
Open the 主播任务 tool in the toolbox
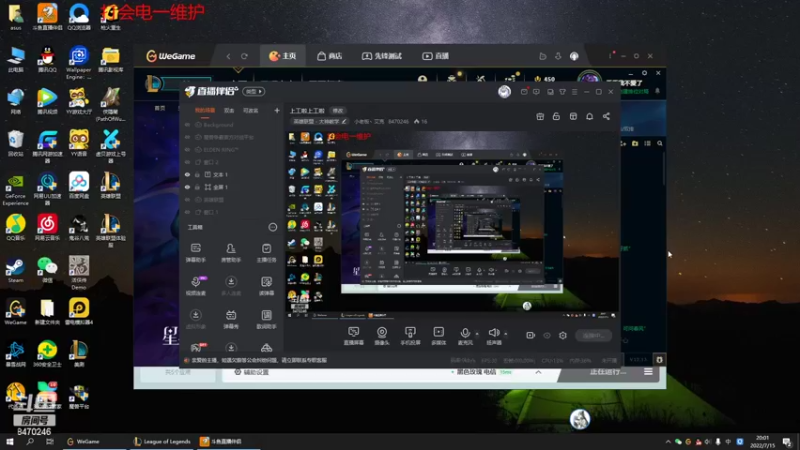point(266,252)
